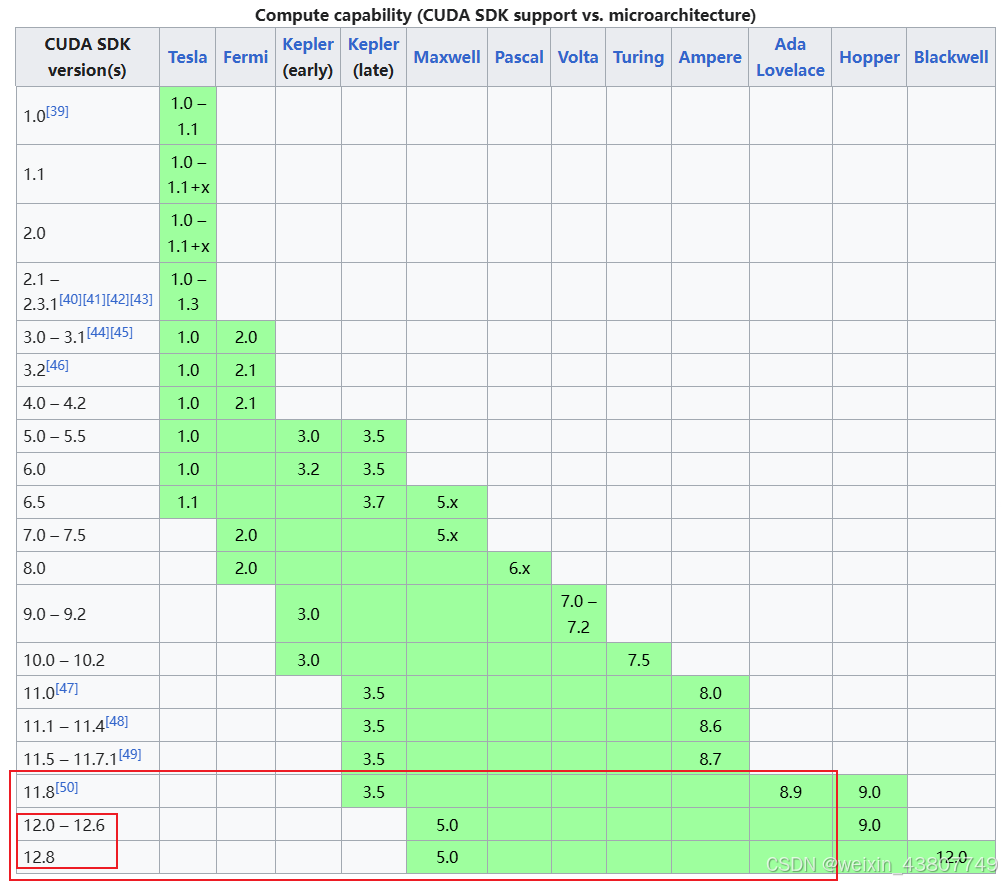Screen dimensions: 1002x883
Task: Open the Turing header link
Action: pos(638,58)
